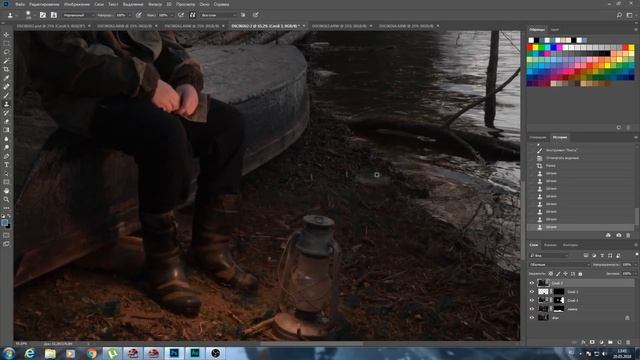Open Layers panel blend mode dropdown
Screen dimensions: 640x360
(560, 264)
